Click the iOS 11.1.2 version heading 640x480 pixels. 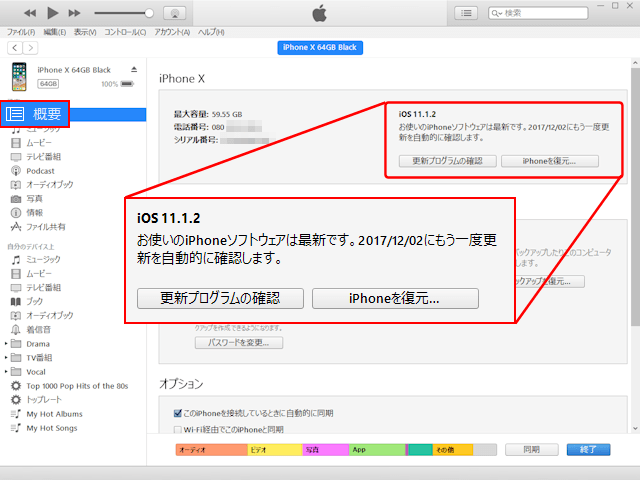tap(417, 114)
